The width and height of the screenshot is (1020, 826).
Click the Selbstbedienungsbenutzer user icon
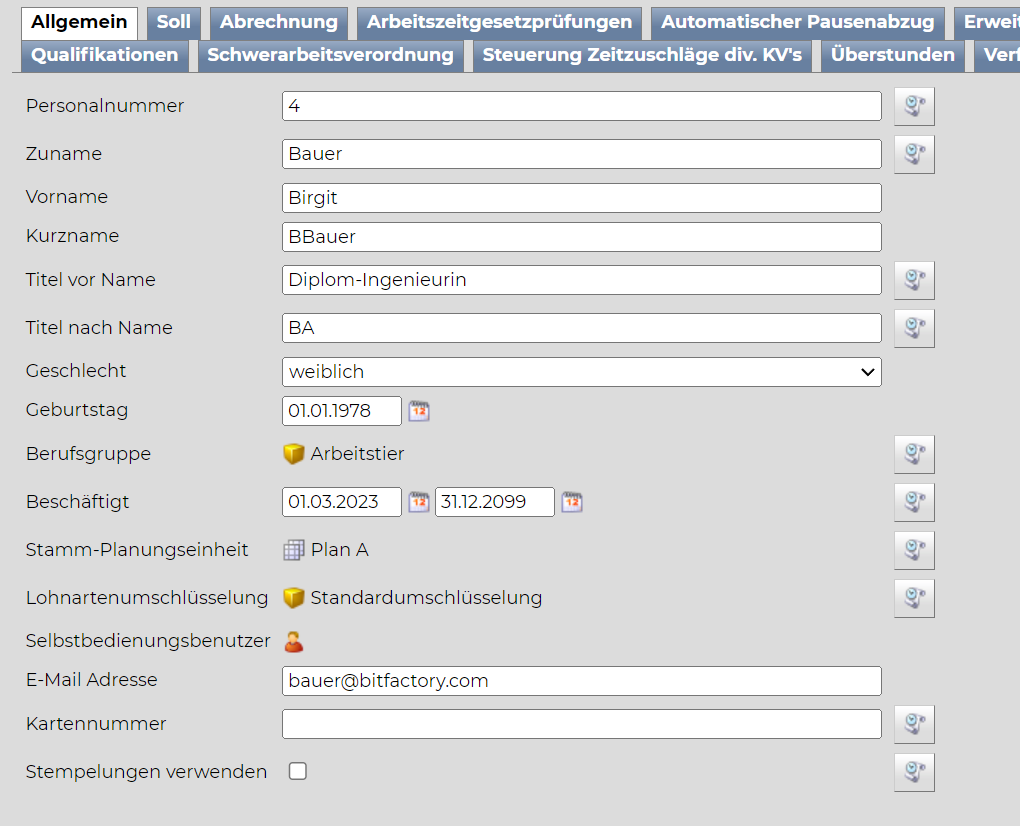point(293,642)
